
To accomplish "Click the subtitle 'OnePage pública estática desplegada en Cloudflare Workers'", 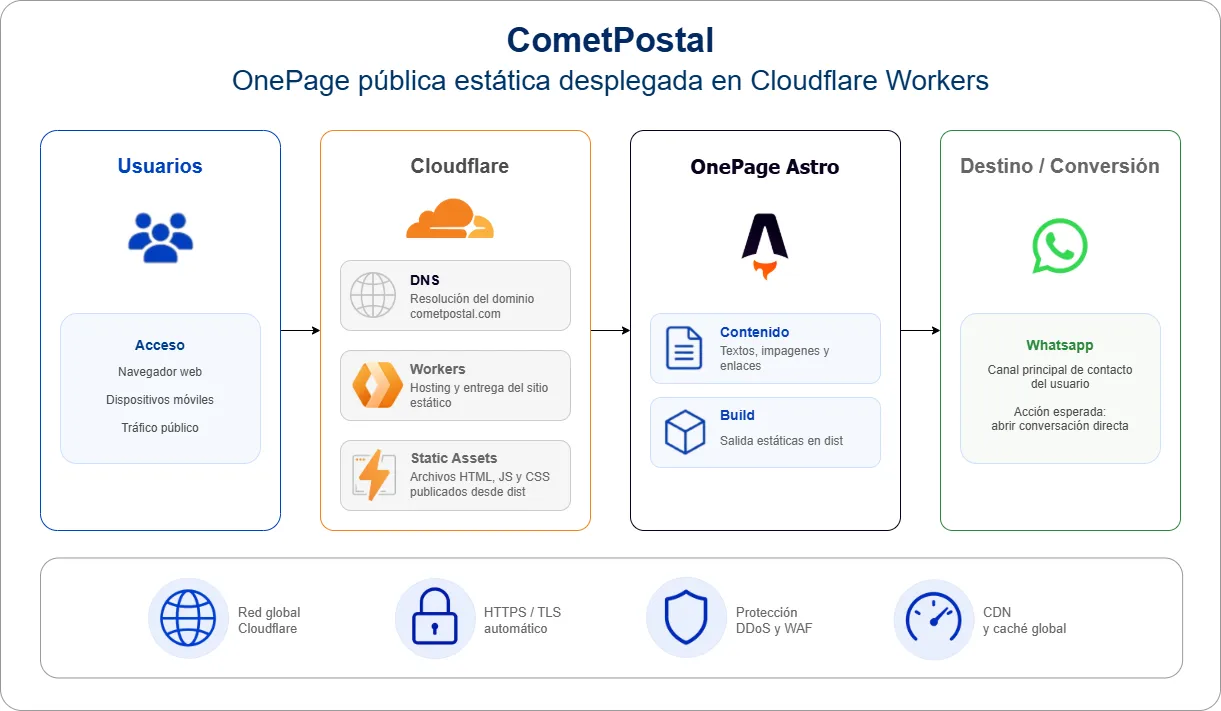I will pyautogui.click(x=610, y=81).
